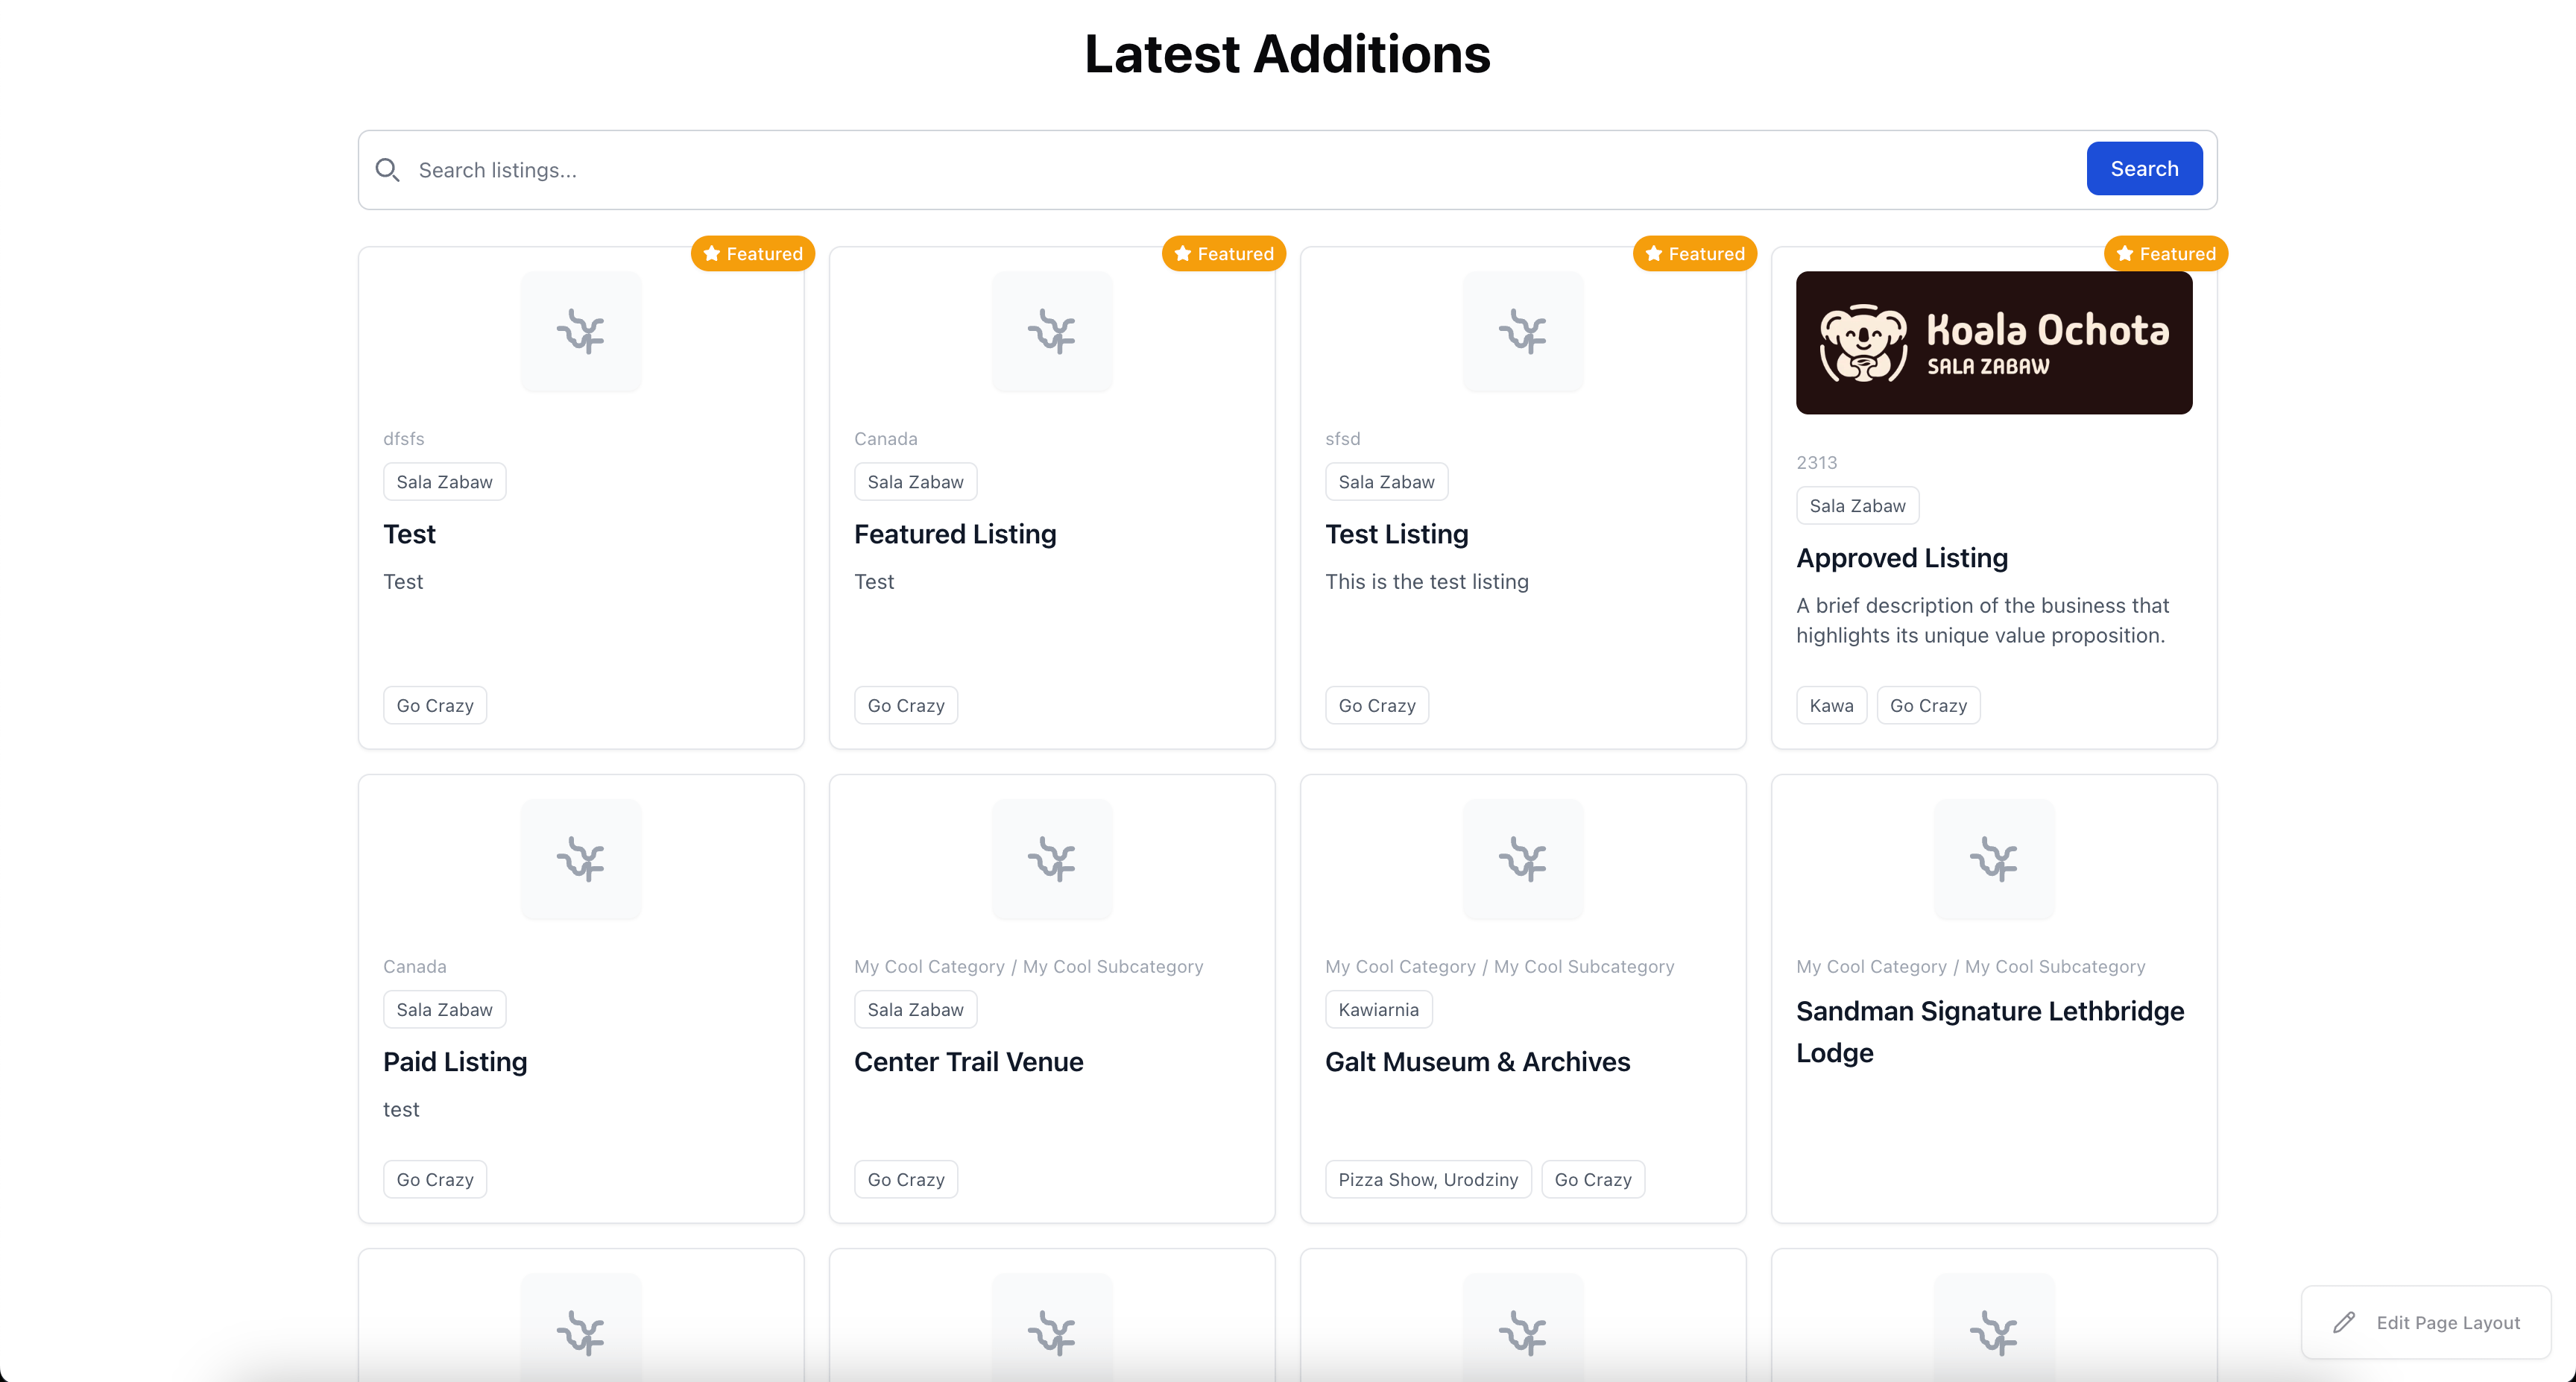The image size is (2576, 1382).
Task: Open the Center Trail Venue listing title
Action: 968,1062
